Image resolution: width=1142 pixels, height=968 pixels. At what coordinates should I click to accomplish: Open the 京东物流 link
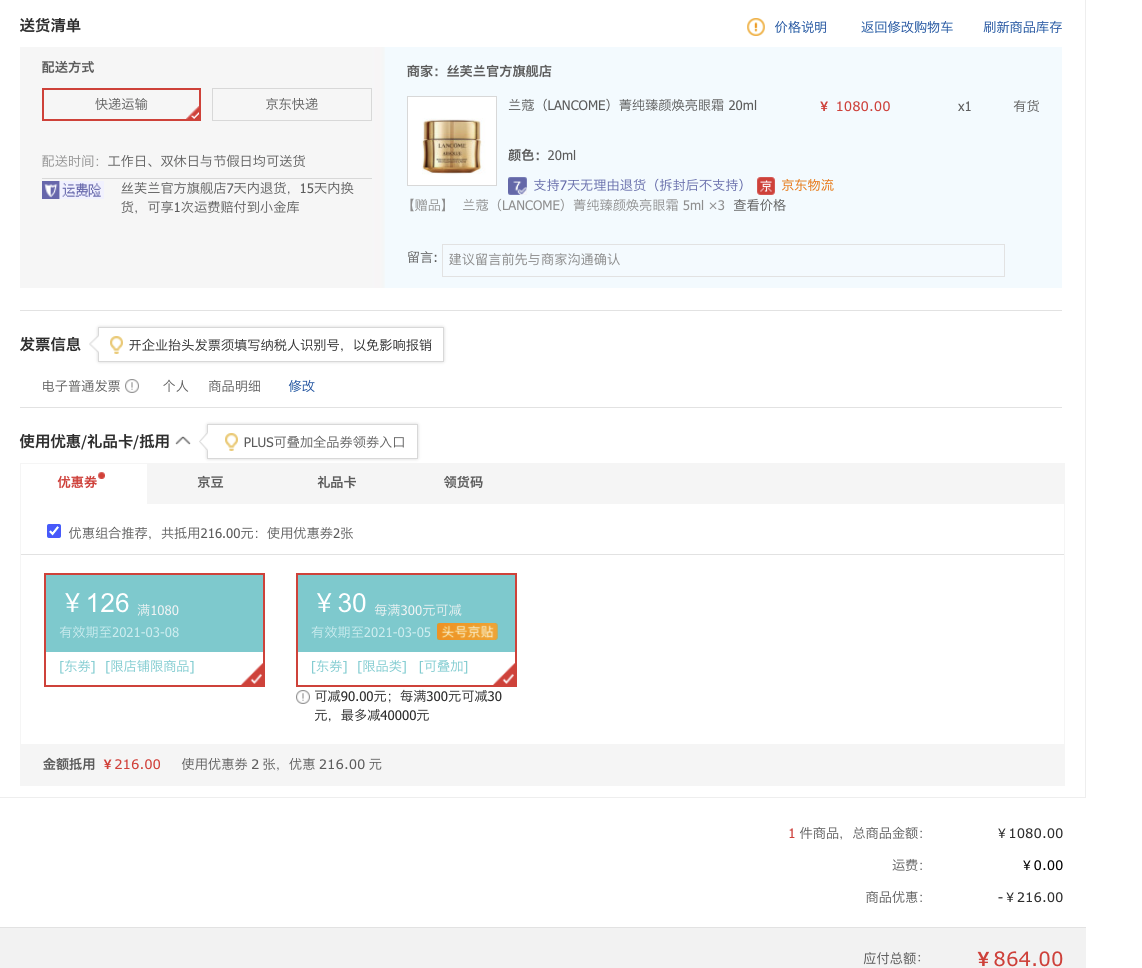pos(808,185)
